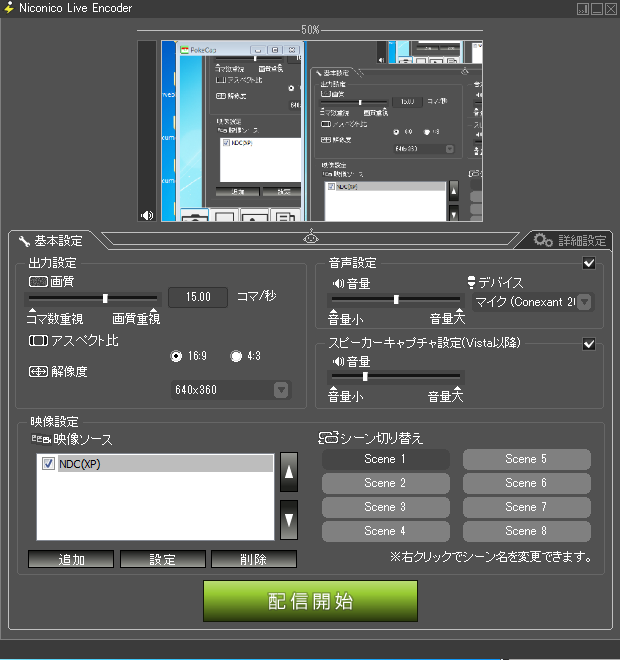Switch to Scene 7
Image resolution: width=620 pixels, height=660 pixels.
pyautogui.click(x=527, y=507)
